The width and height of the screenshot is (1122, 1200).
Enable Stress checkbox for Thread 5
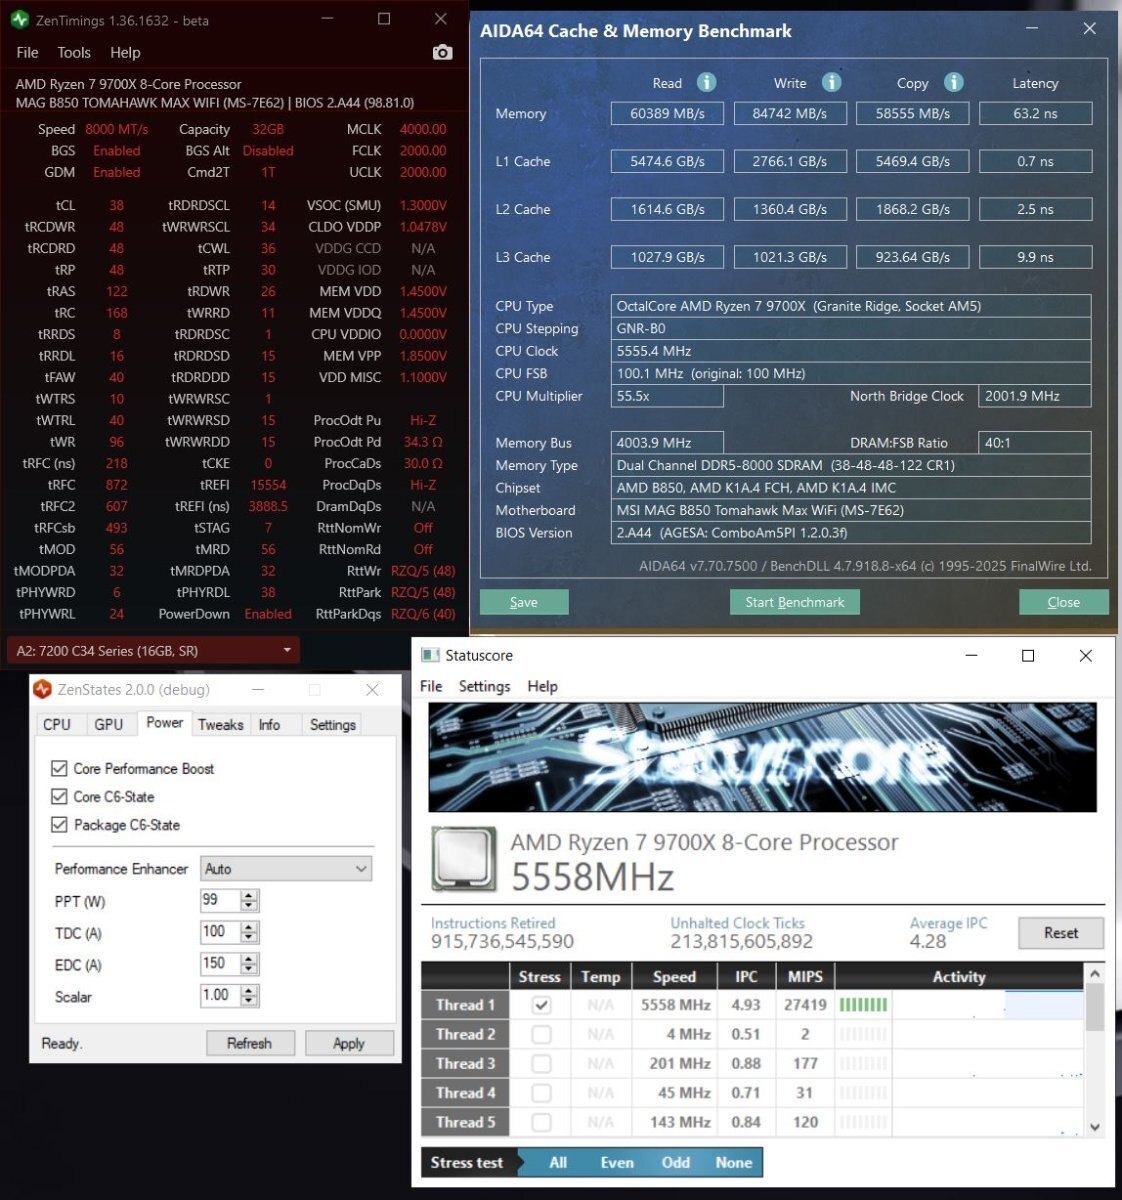click(x=541, y=1121)
